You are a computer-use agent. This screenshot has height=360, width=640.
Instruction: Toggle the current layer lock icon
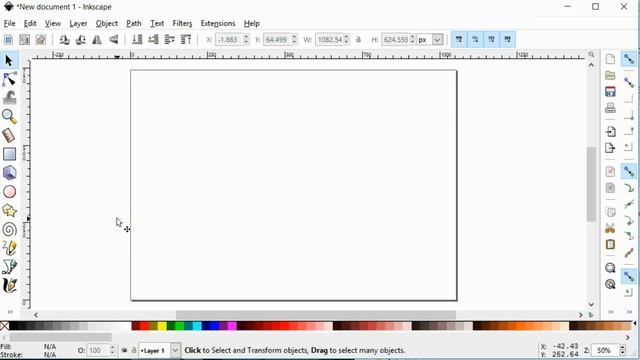133,351
